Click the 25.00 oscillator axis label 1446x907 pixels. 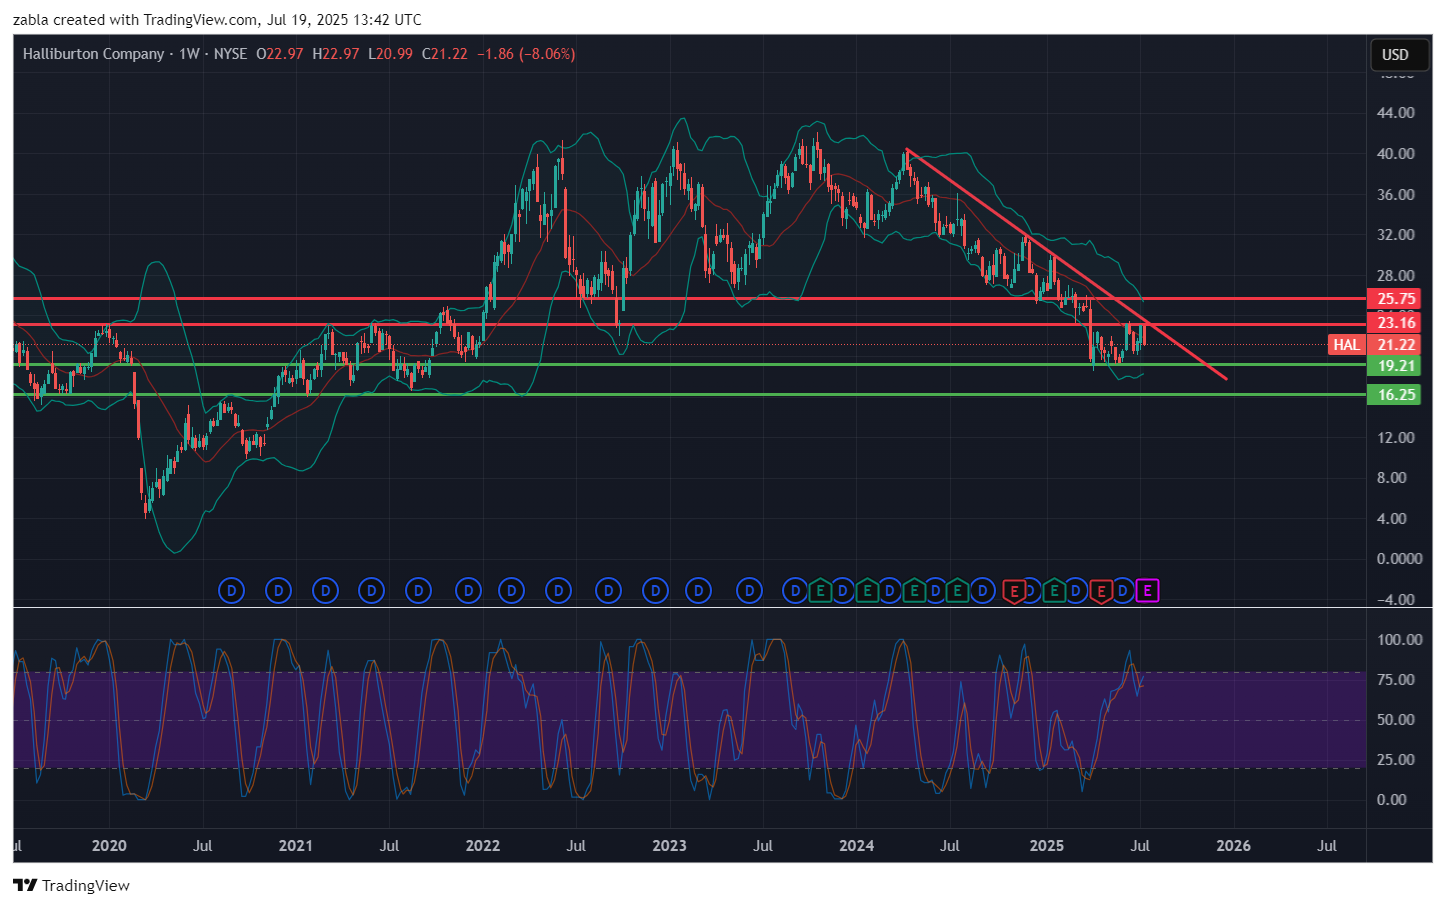coord(1396,760)
